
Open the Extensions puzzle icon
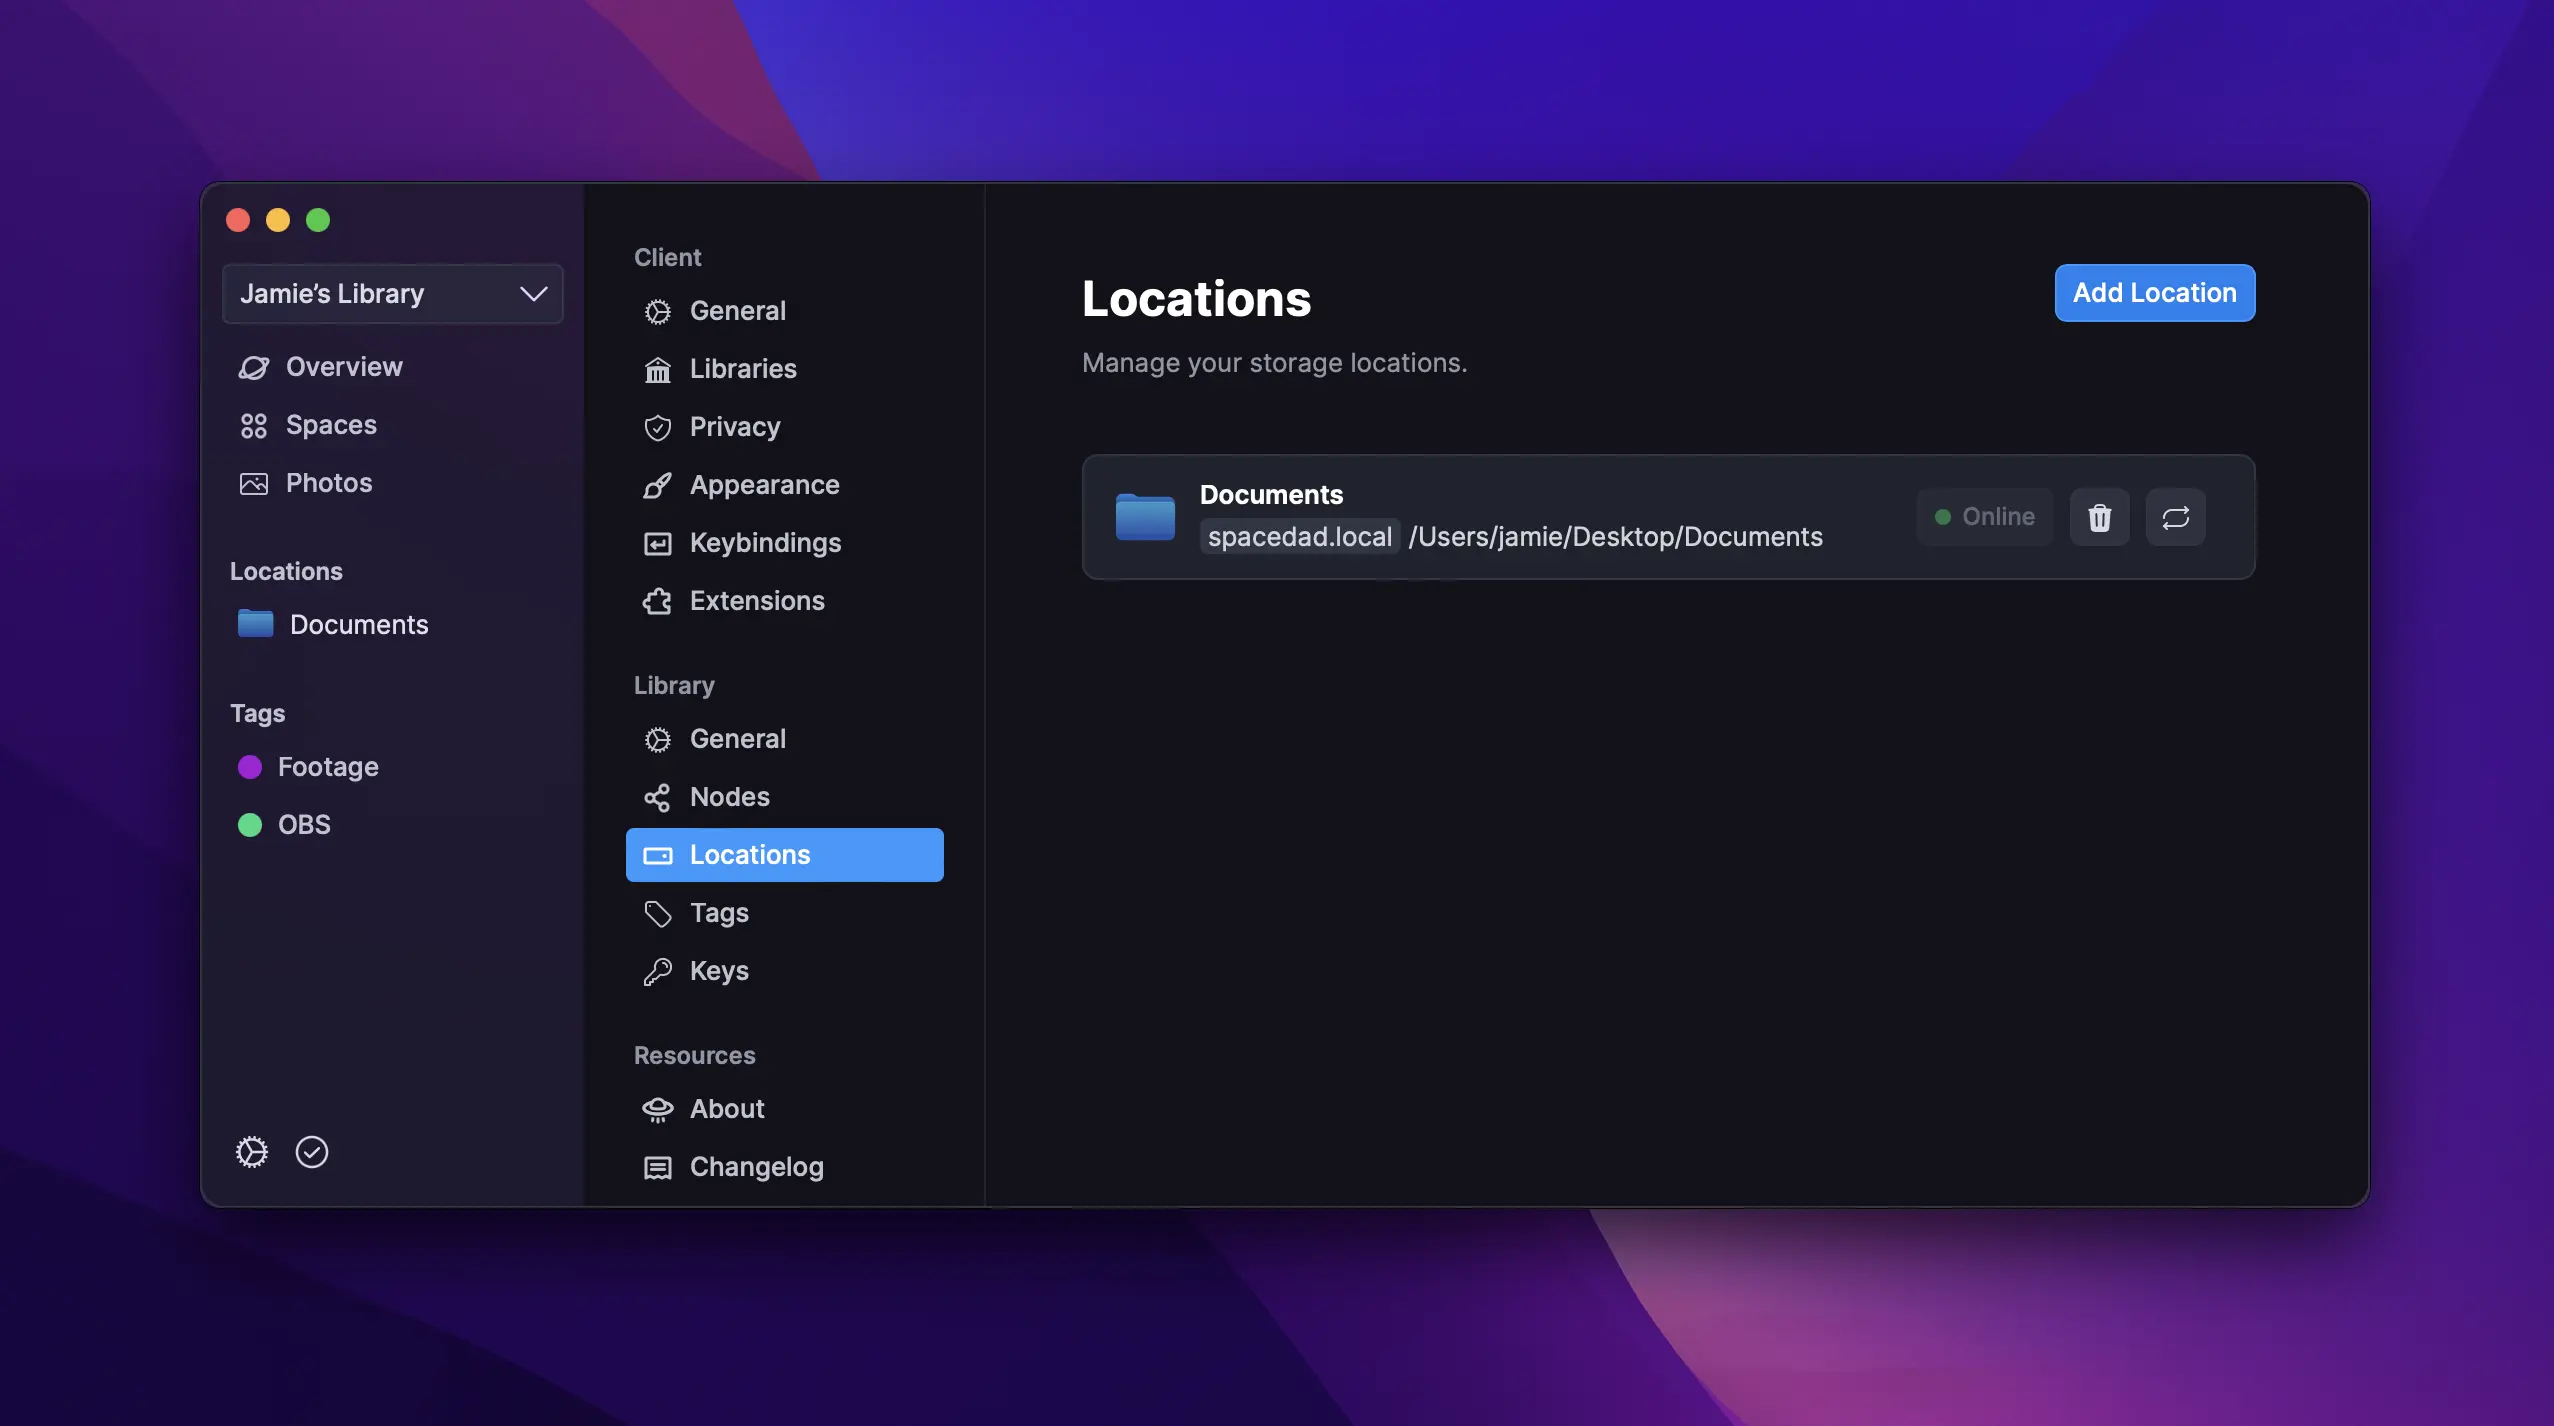[657, 601]
